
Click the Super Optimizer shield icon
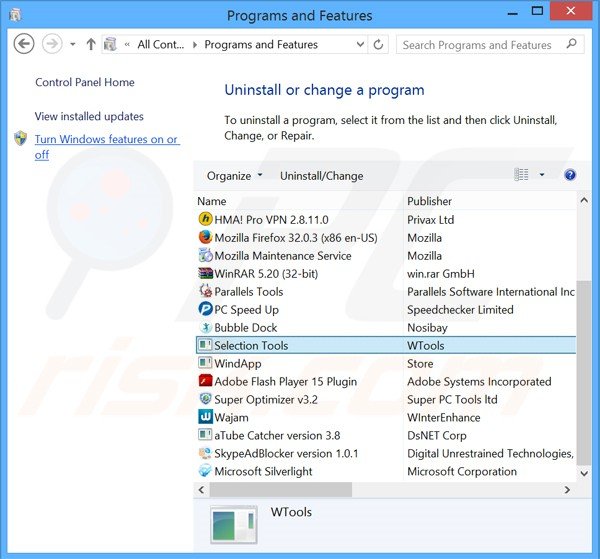(x=205, y=399)
